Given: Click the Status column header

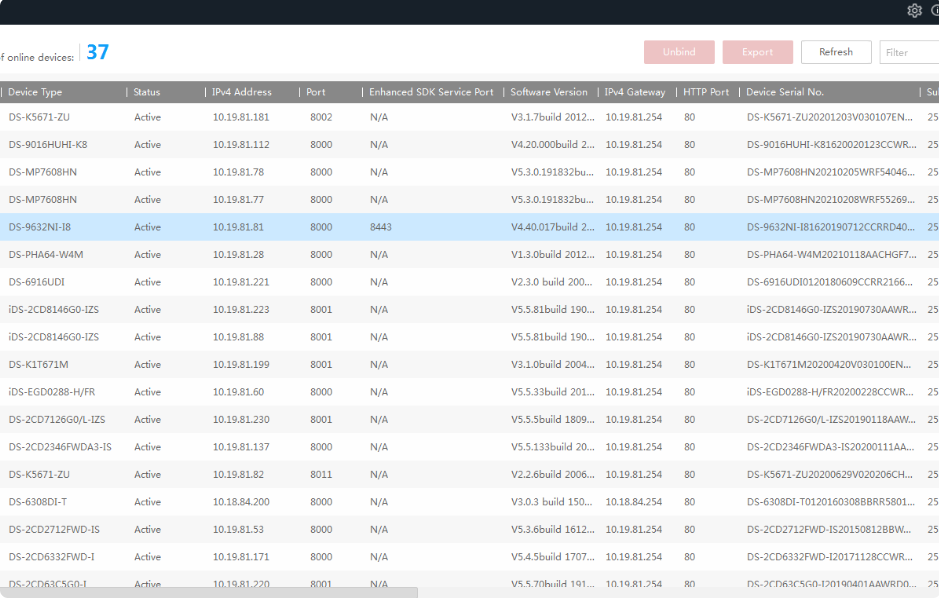Looking at the screenshot, I should (x=147, y=92).
